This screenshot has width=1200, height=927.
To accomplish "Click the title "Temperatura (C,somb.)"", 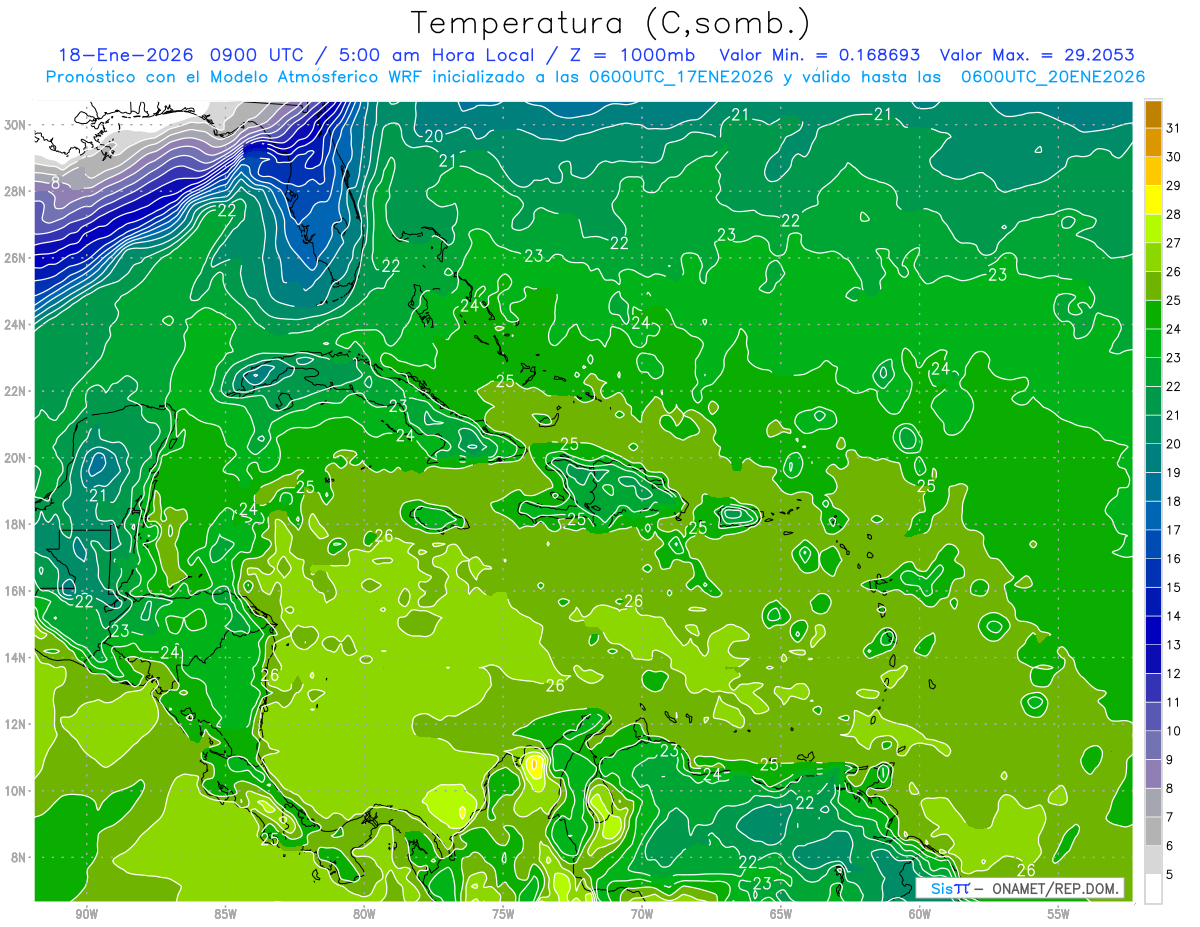I will point(612,22).
